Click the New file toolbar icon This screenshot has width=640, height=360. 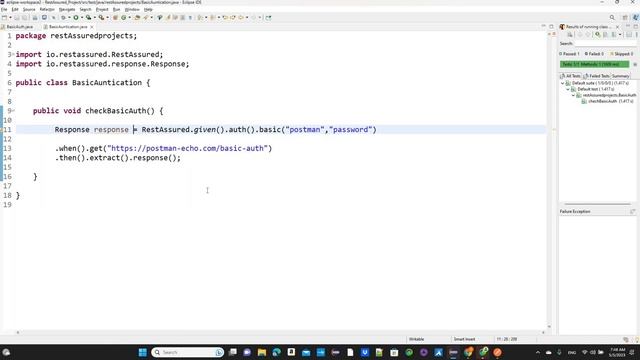(x=4, y=18)
